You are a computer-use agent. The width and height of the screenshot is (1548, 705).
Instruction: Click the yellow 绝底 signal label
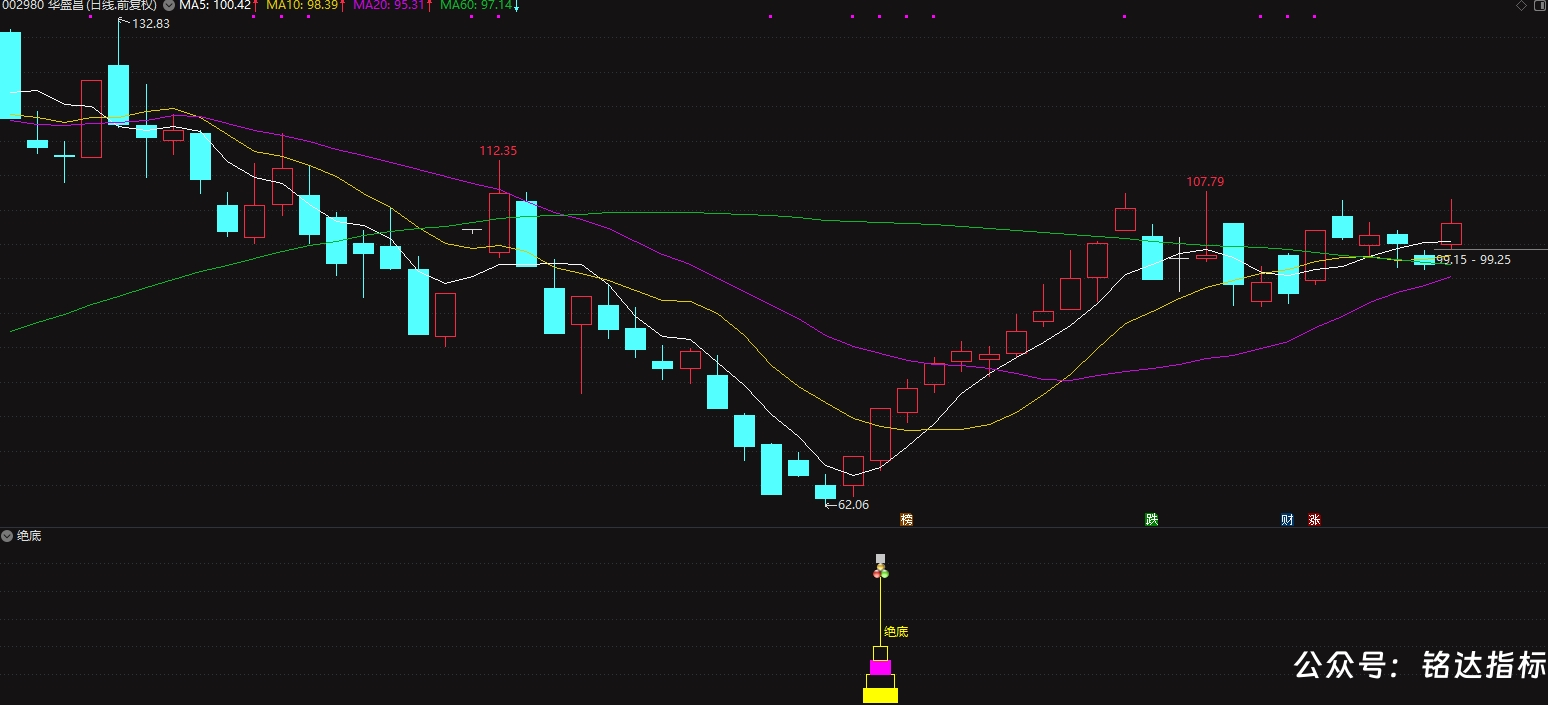tap(896, 632)
